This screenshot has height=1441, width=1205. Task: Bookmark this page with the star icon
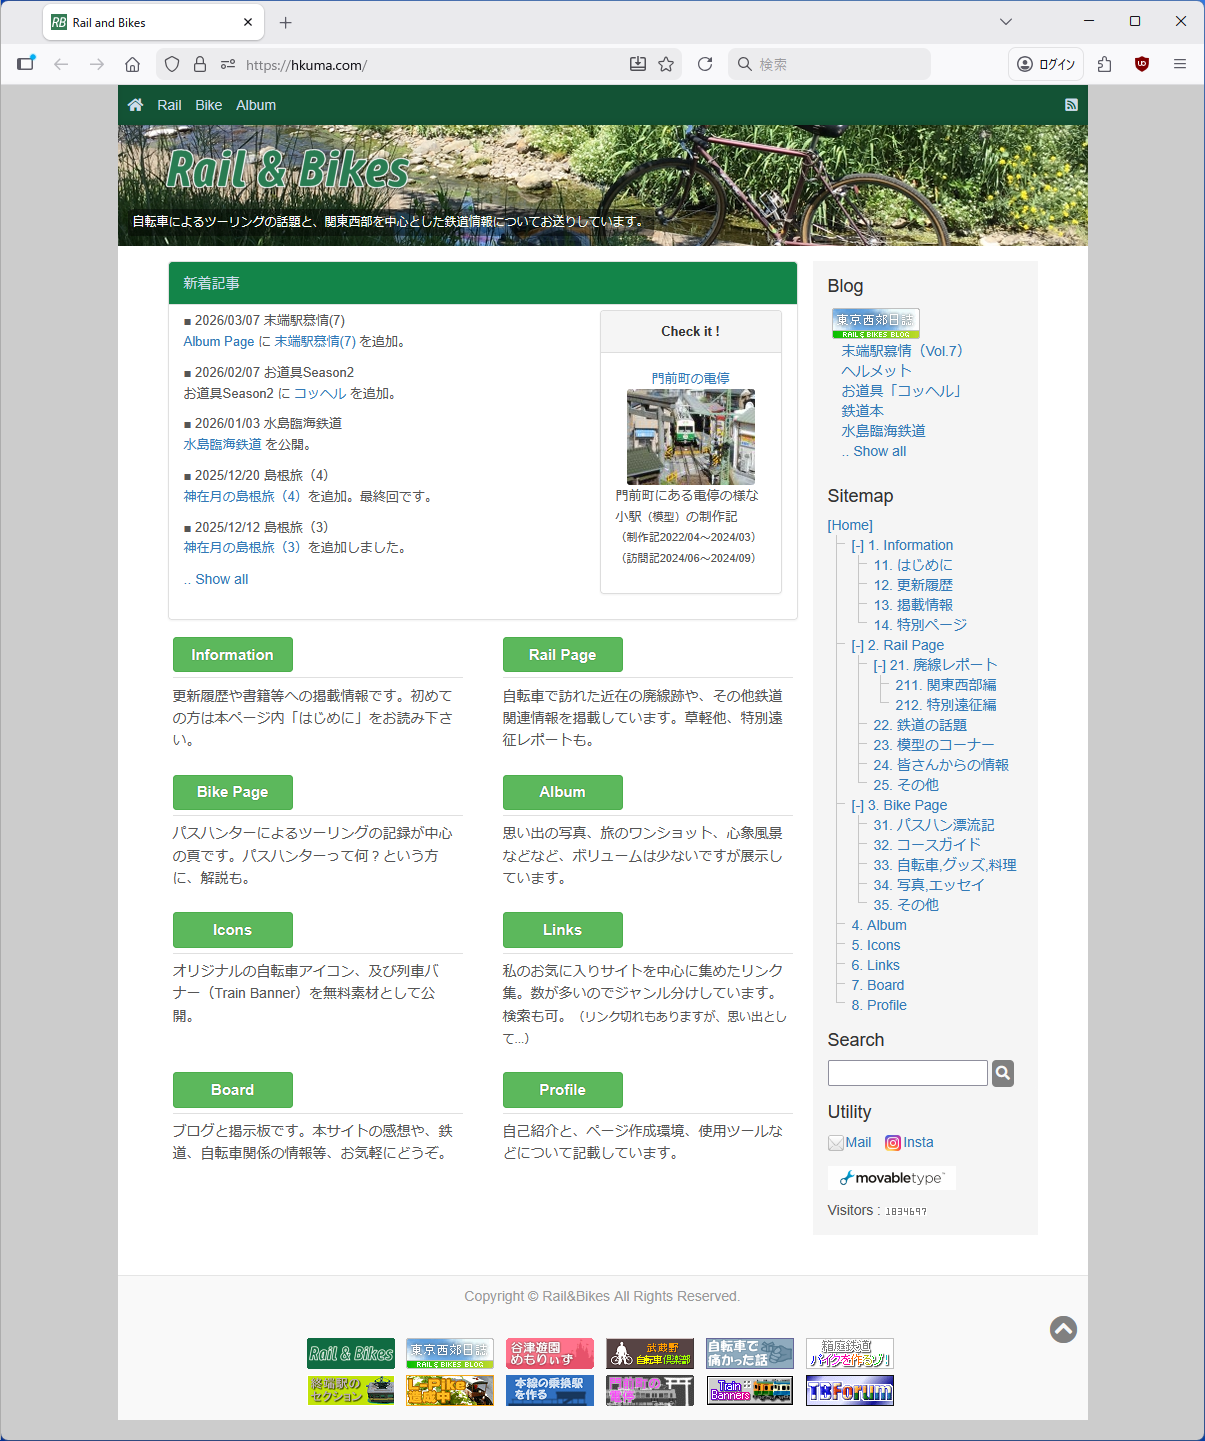[666, 64]
